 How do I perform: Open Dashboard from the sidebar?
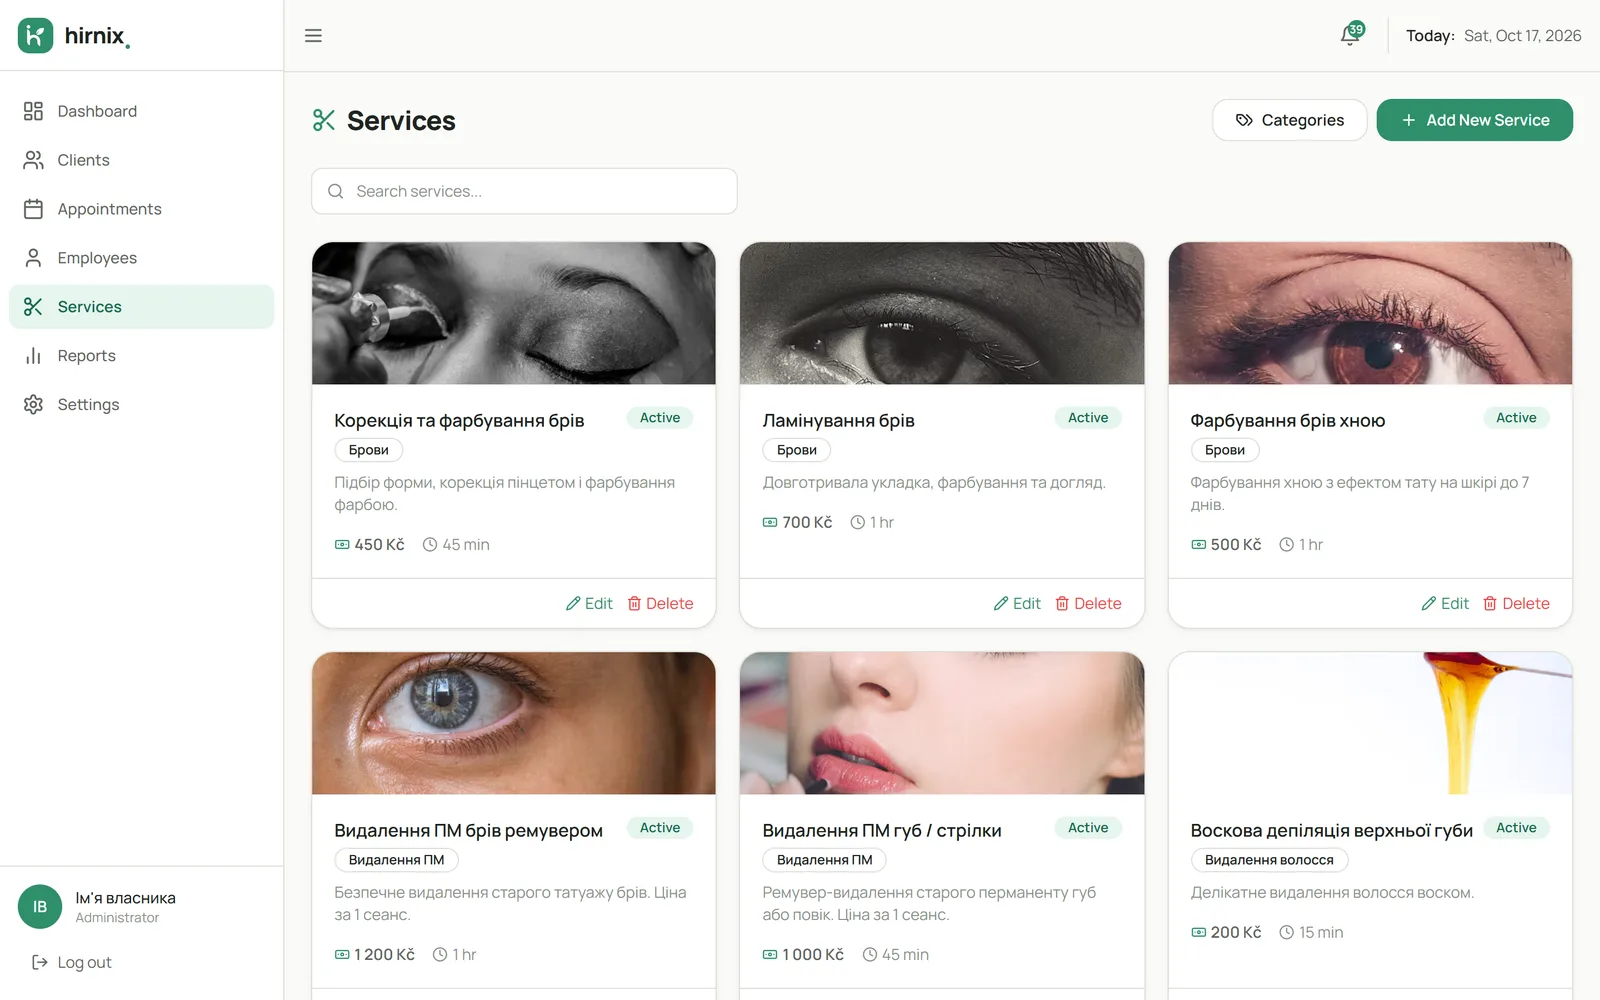point(141,111)
